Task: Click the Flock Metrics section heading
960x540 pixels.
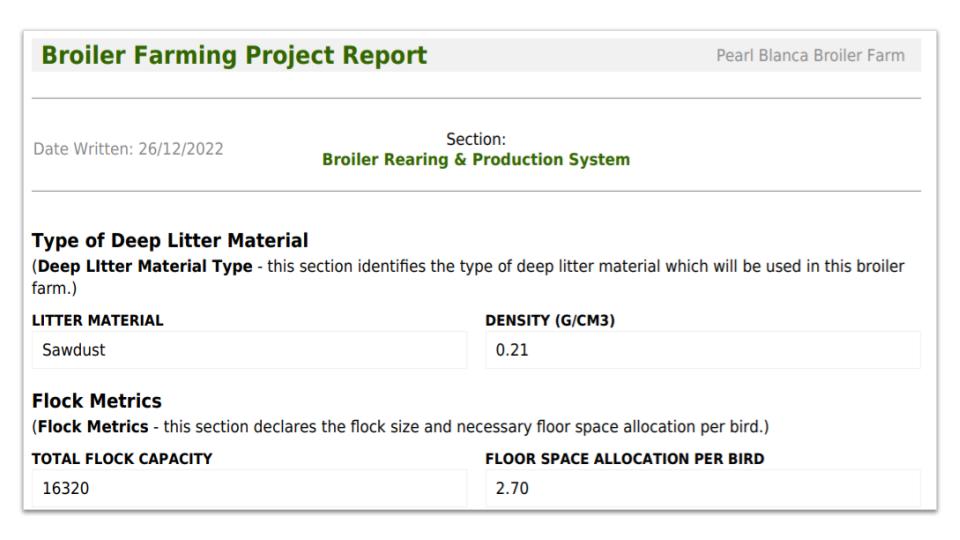Action: (x=97, y=401)
